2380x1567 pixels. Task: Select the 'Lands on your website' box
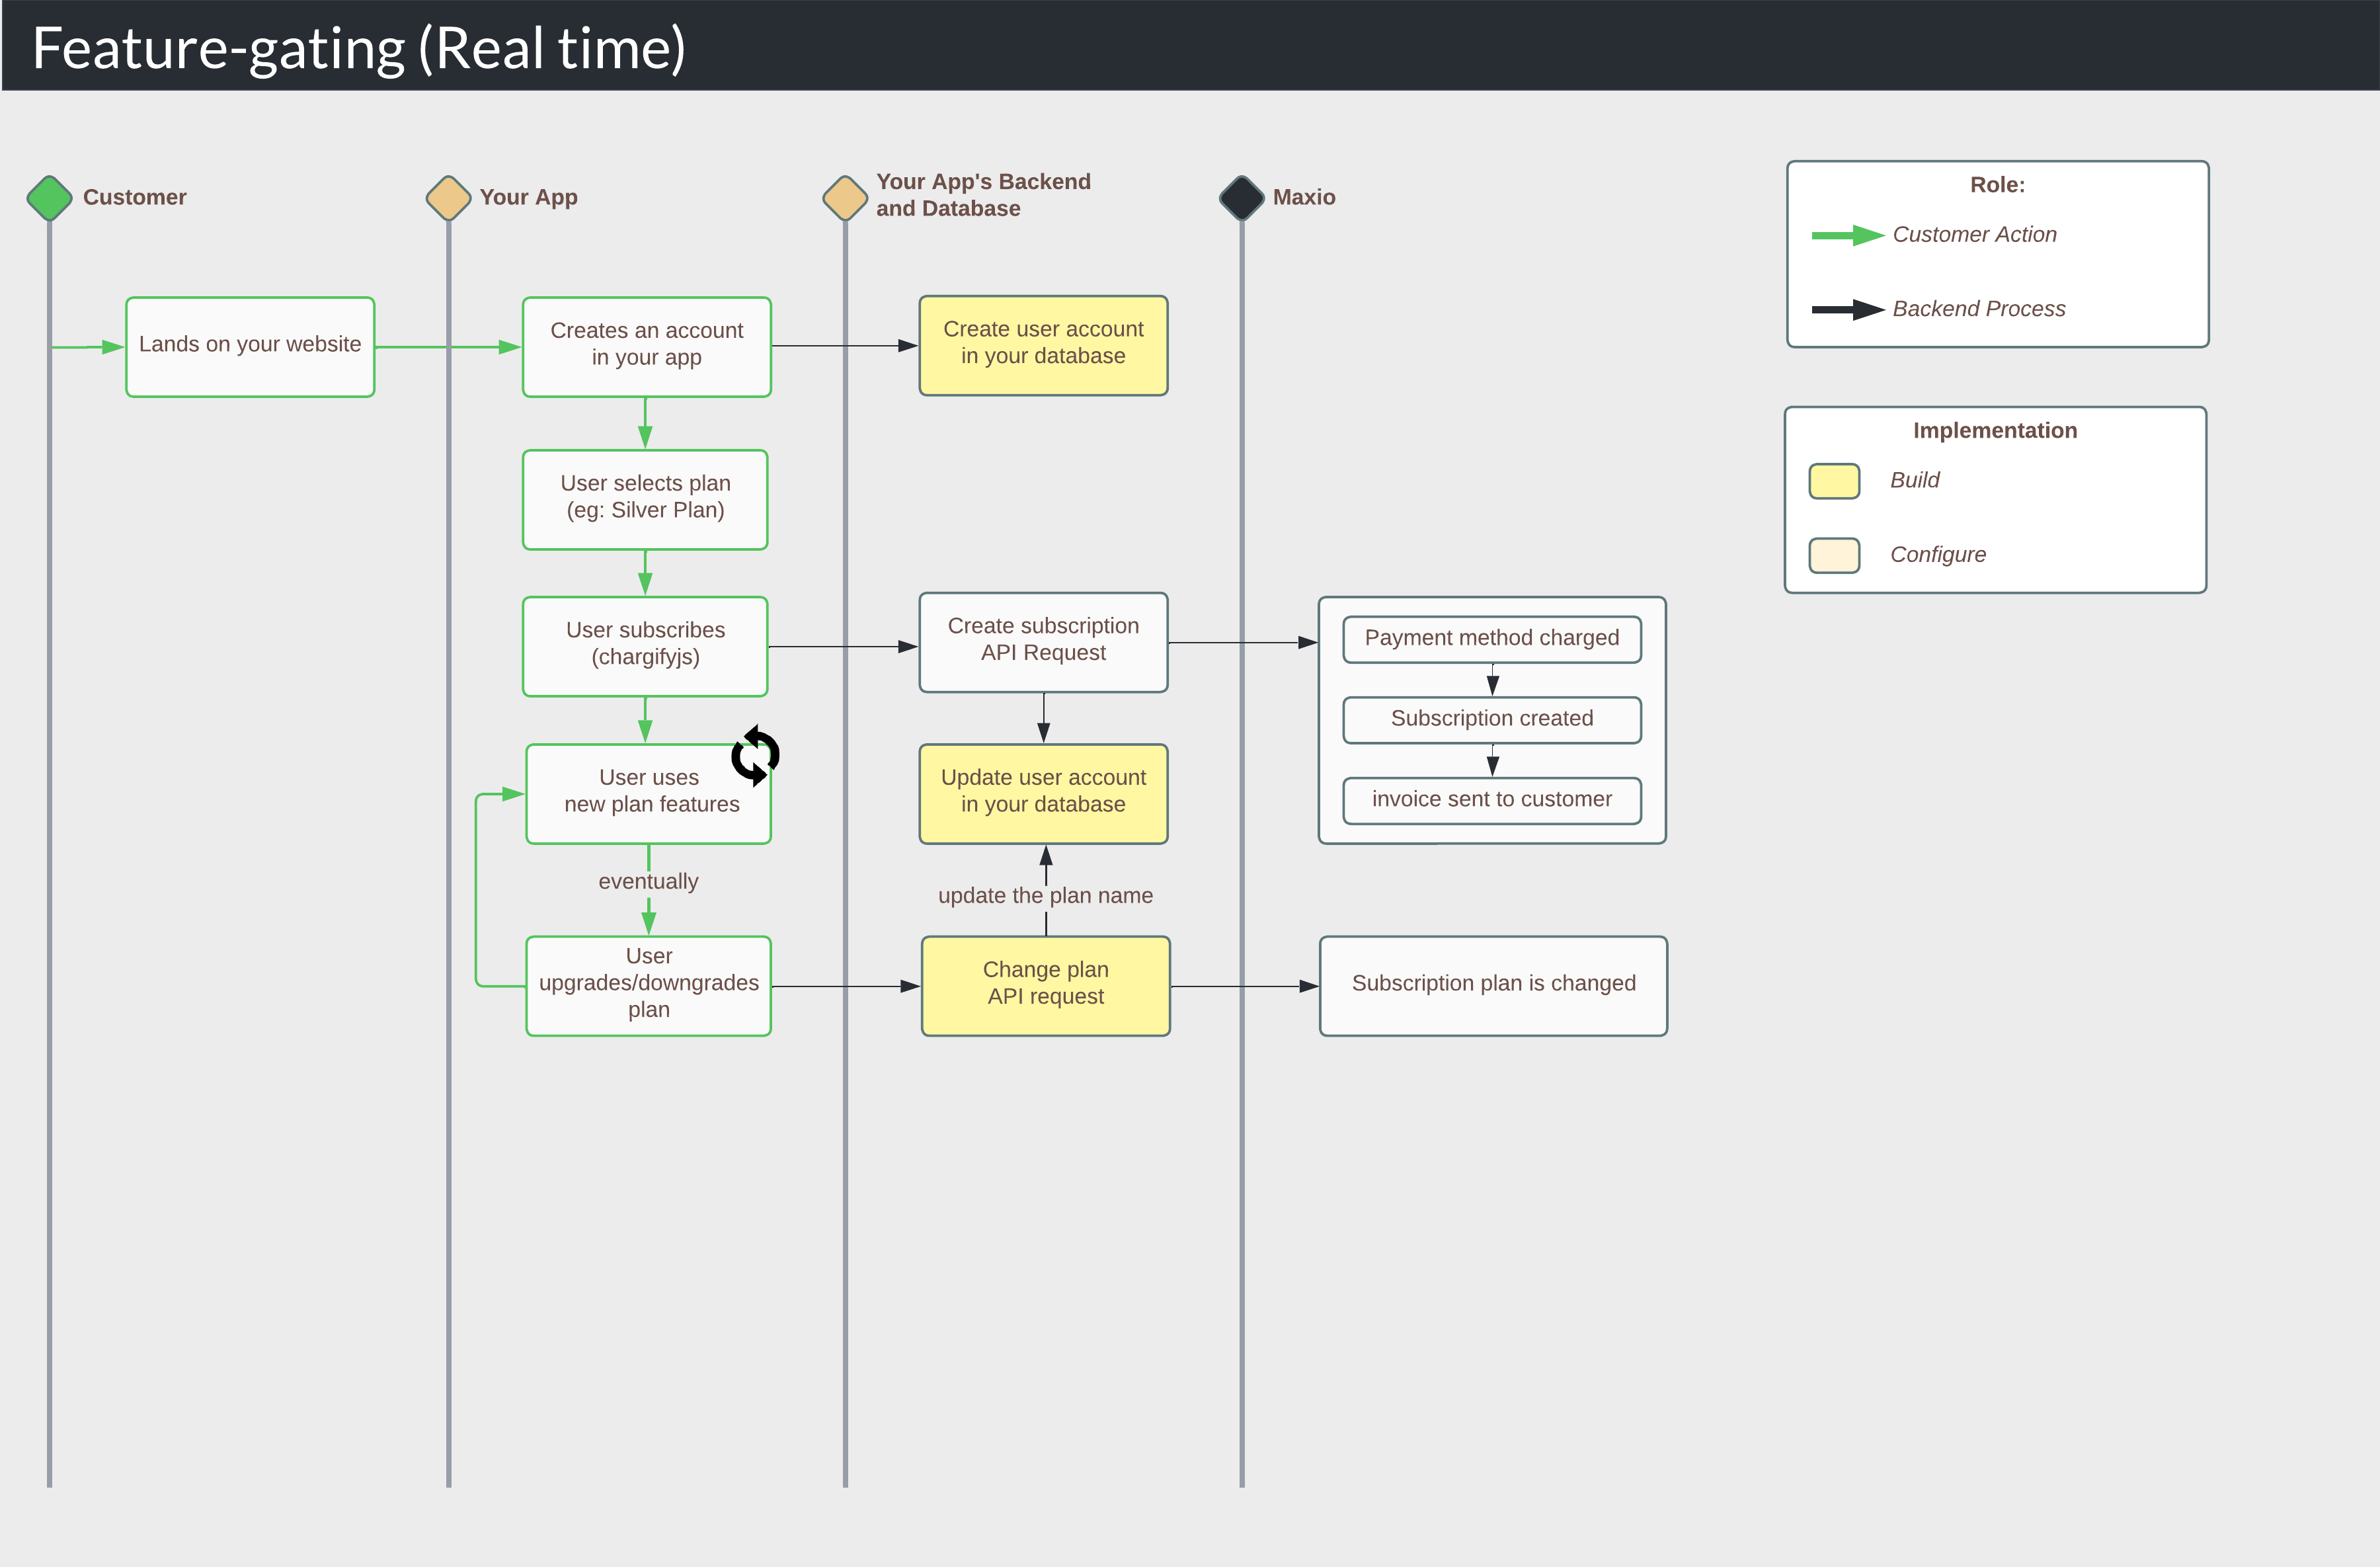[x=250, y=347]
